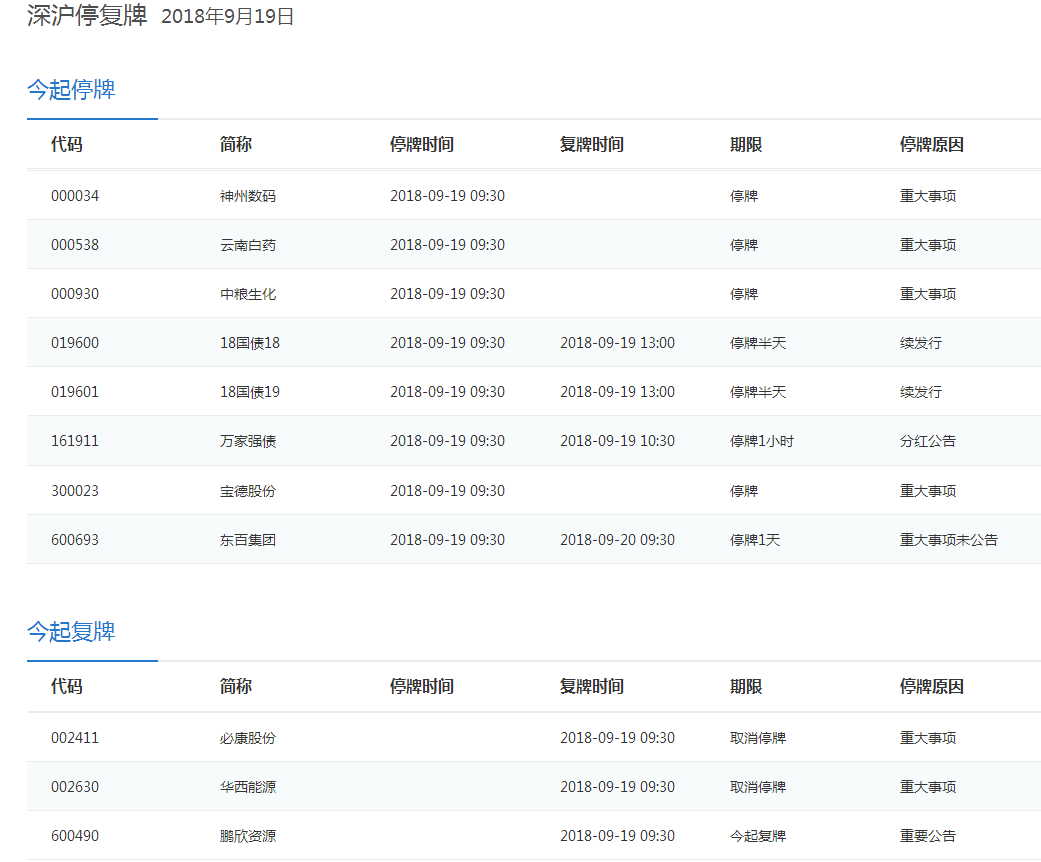Select 18国债19 row name

coord(249,392)
